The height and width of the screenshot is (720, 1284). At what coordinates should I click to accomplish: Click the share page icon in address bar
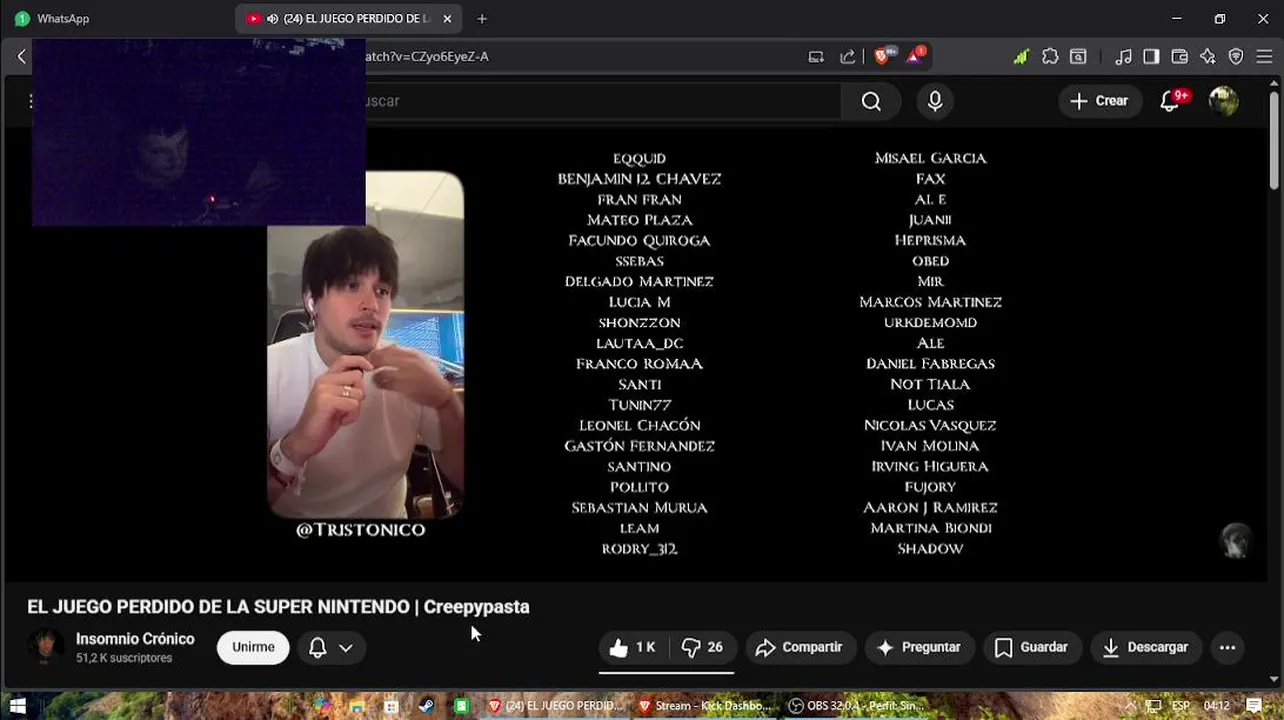point(847,57)
